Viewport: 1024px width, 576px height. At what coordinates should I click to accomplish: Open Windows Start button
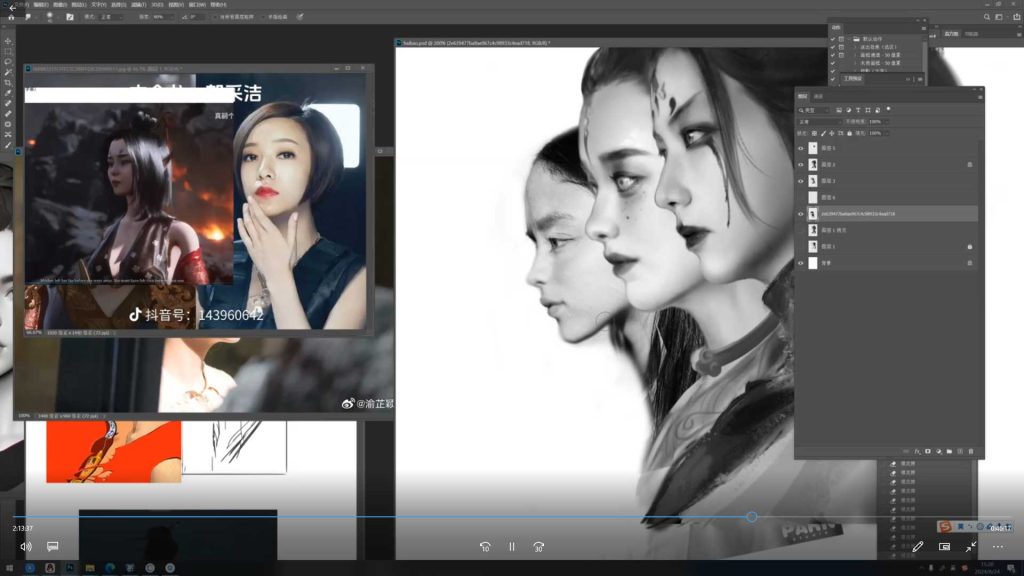[x=9, y=568]
